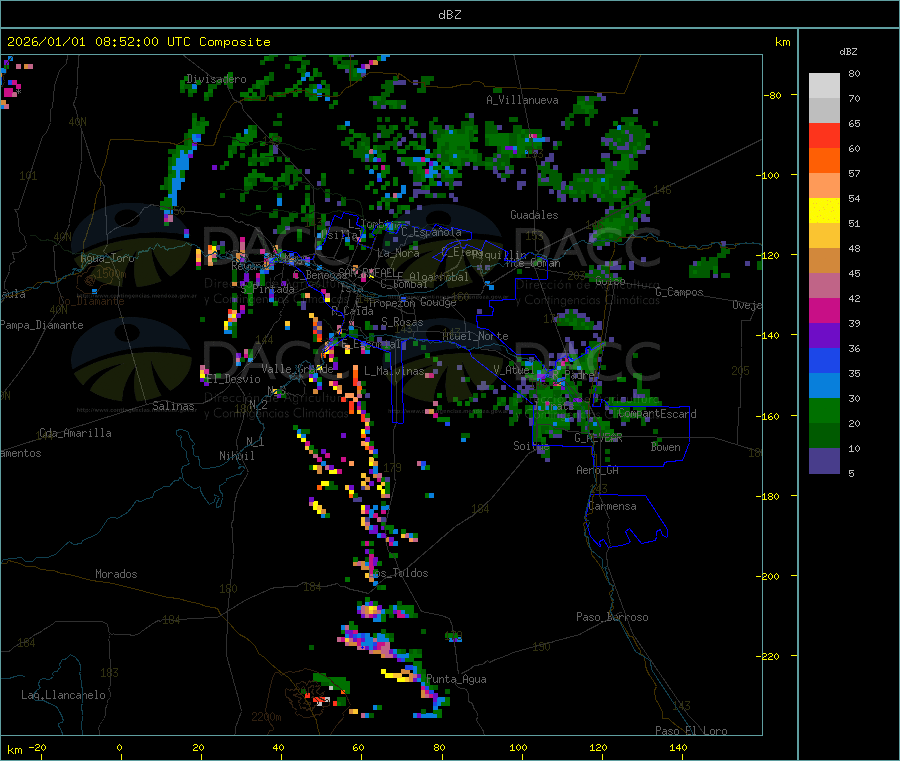900x761 pixels.
Task: Click the Morados location label
Action: 117,574
